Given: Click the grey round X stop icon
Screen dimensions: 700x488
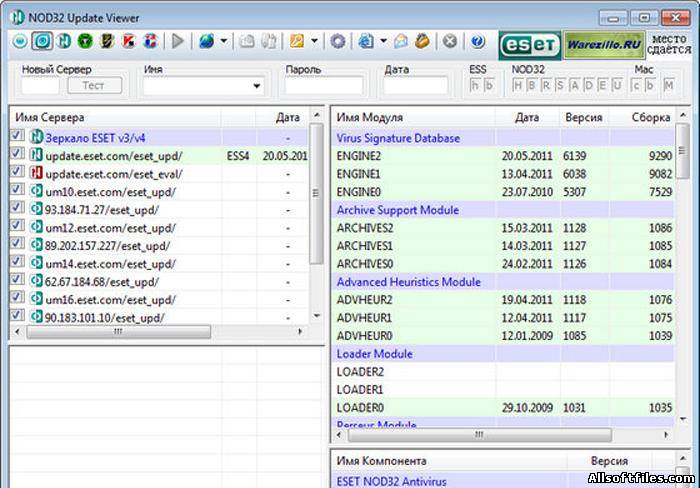Looking at the screenshot, I should [450, 41].
